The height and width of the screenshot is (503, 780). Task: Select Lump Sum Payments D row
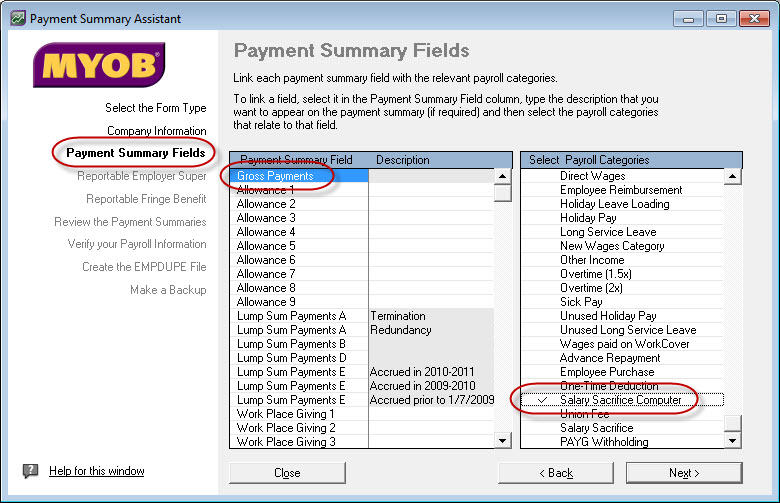coord(291,358)
